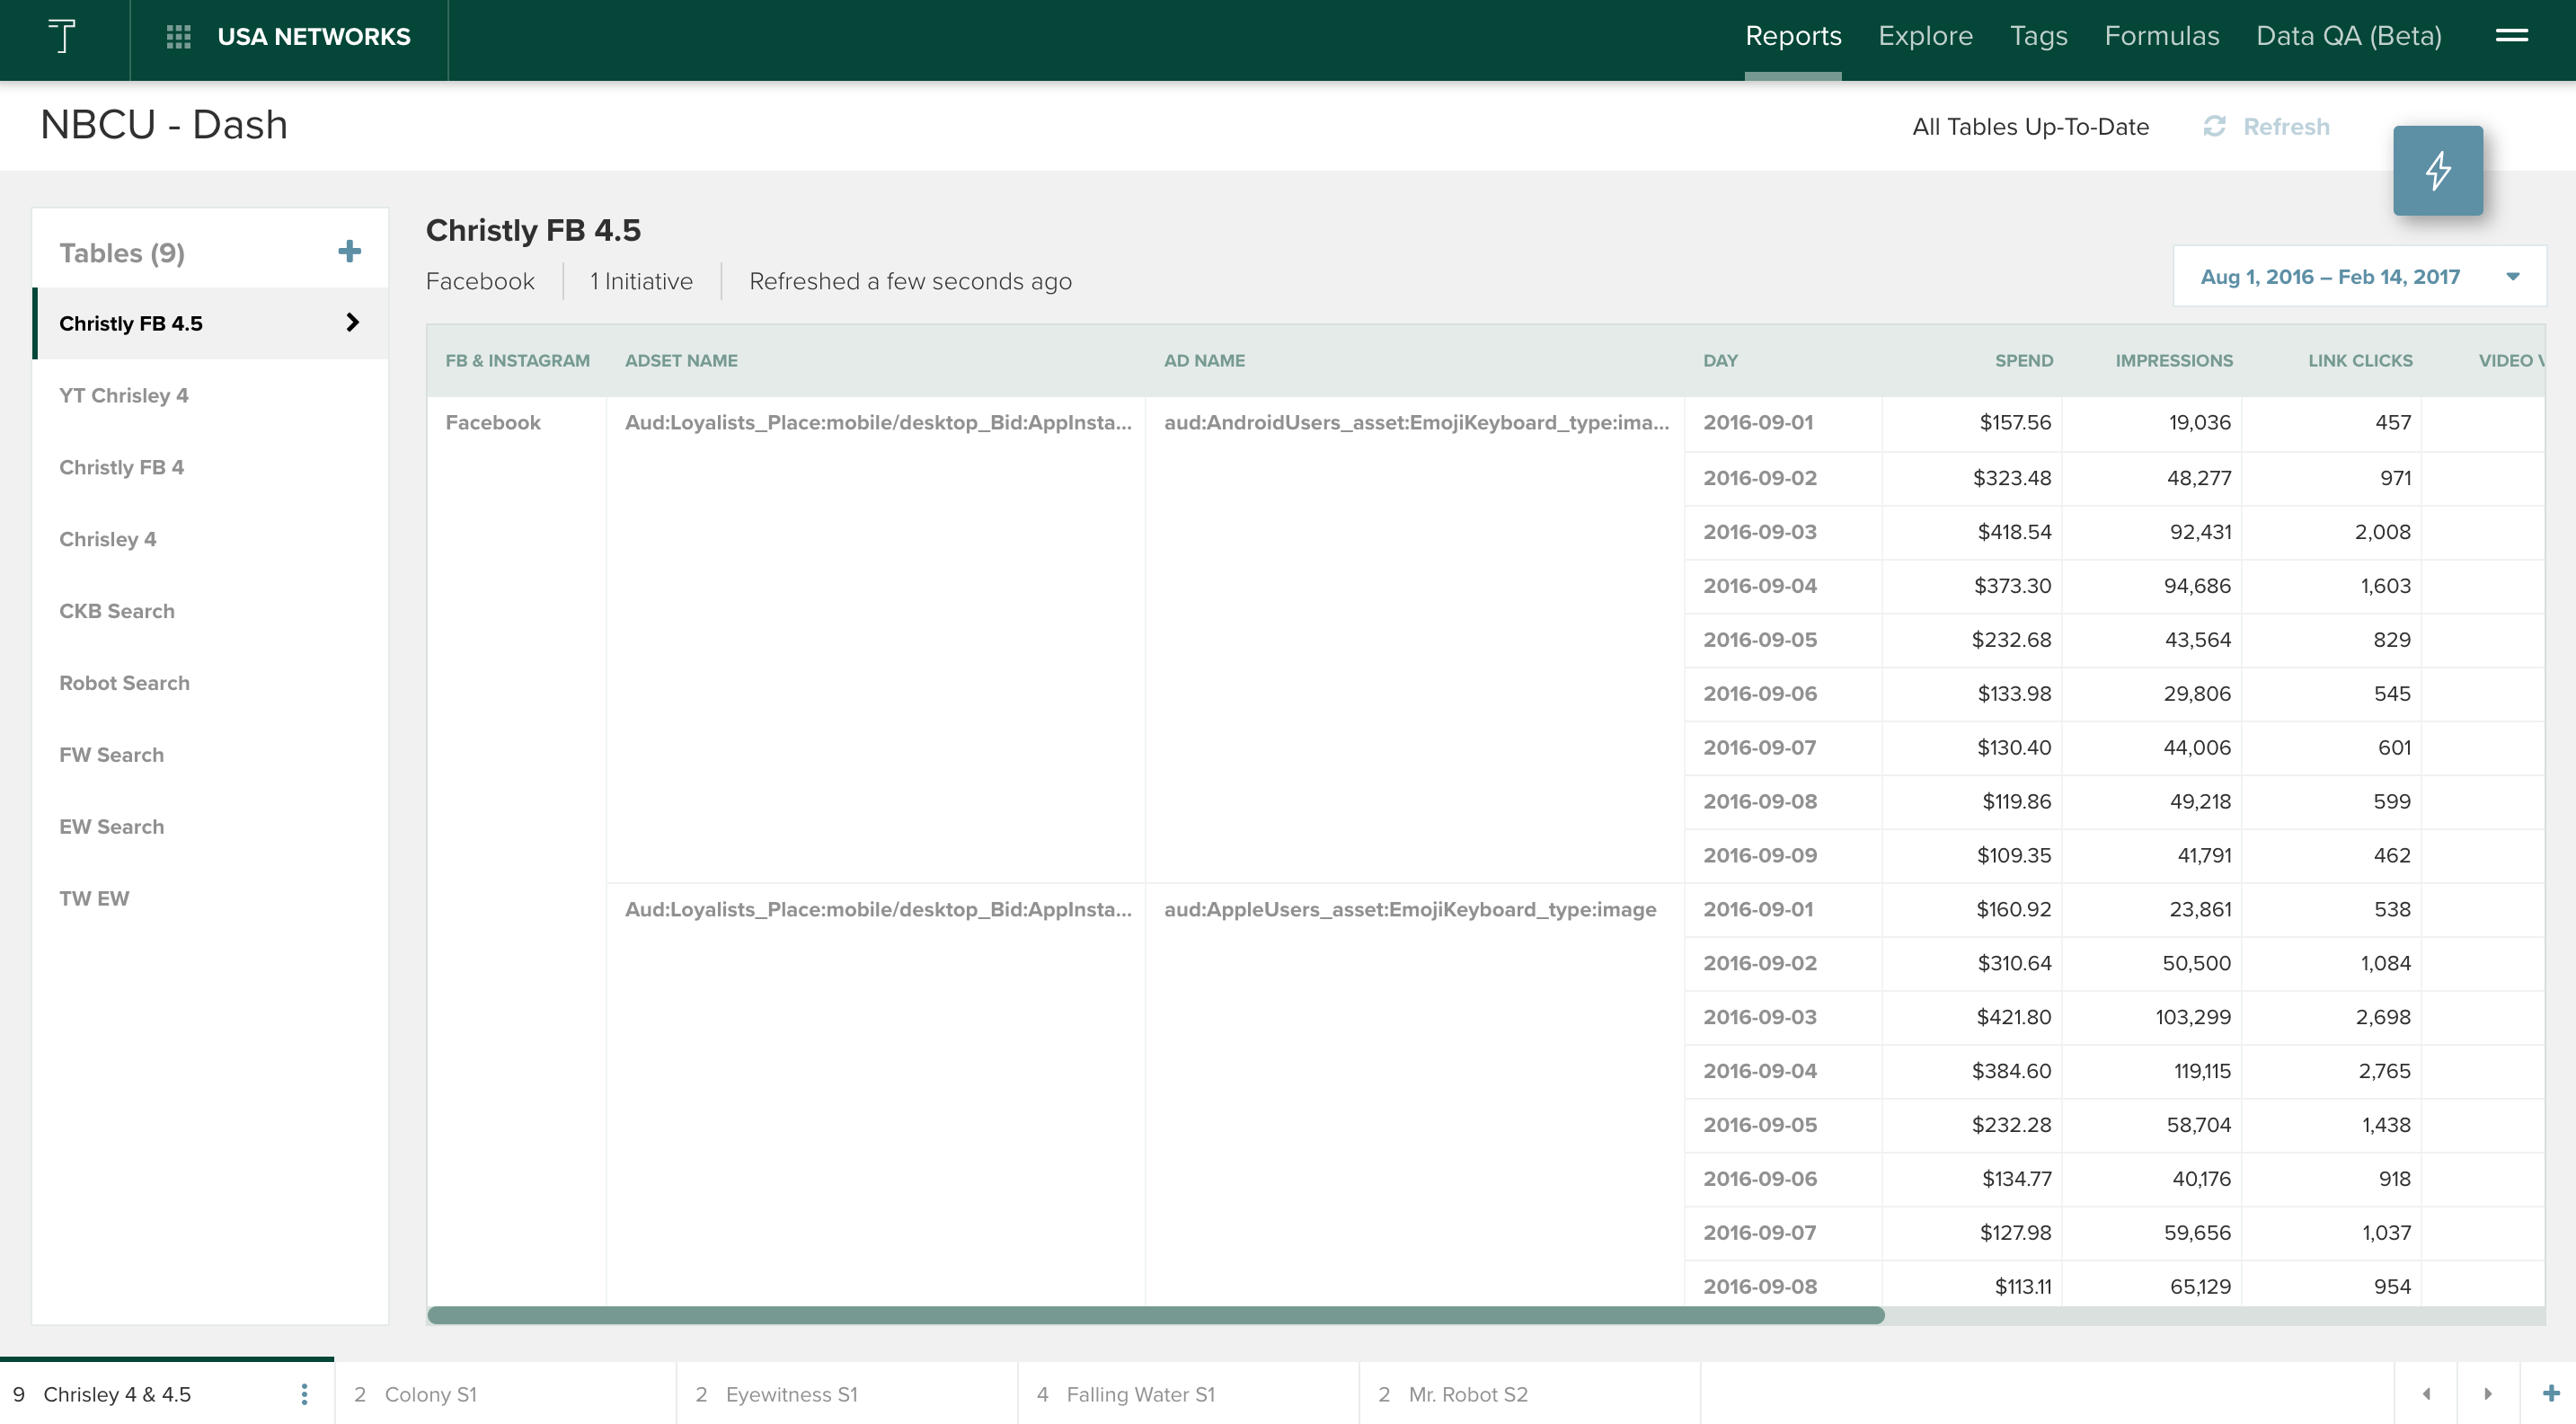Expand Christly FB 4.5 table with chevron

coord(352,322)
